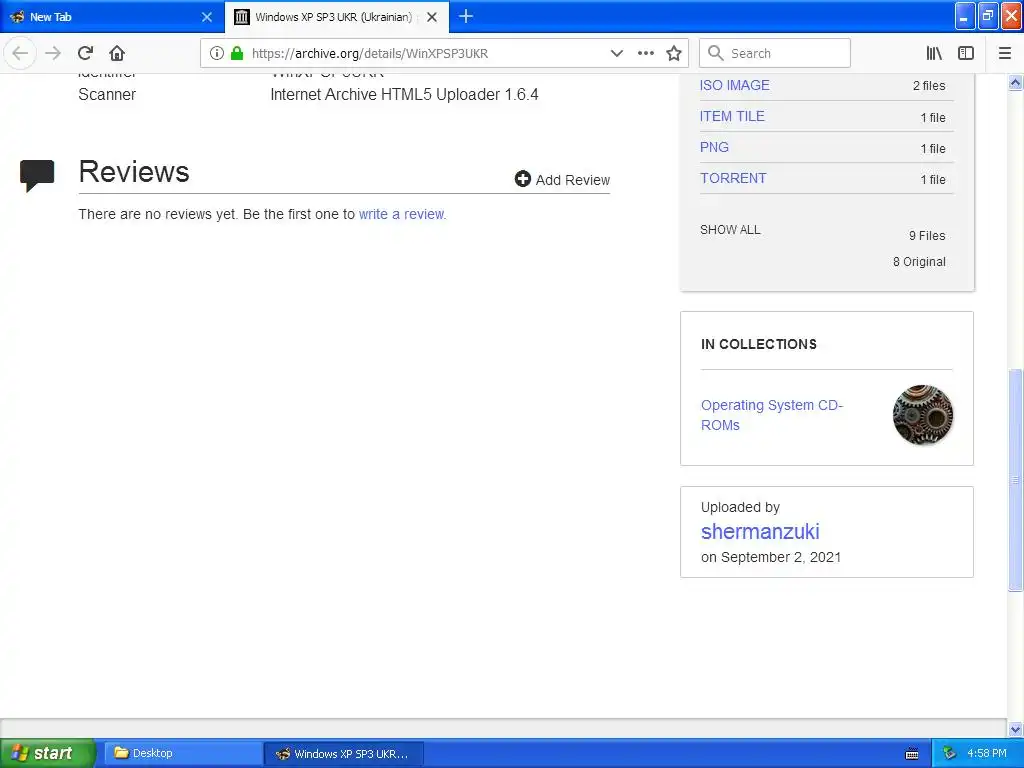1024x768 pixels.
Task: Close the New Tab tab
Action: click(206, 17)
